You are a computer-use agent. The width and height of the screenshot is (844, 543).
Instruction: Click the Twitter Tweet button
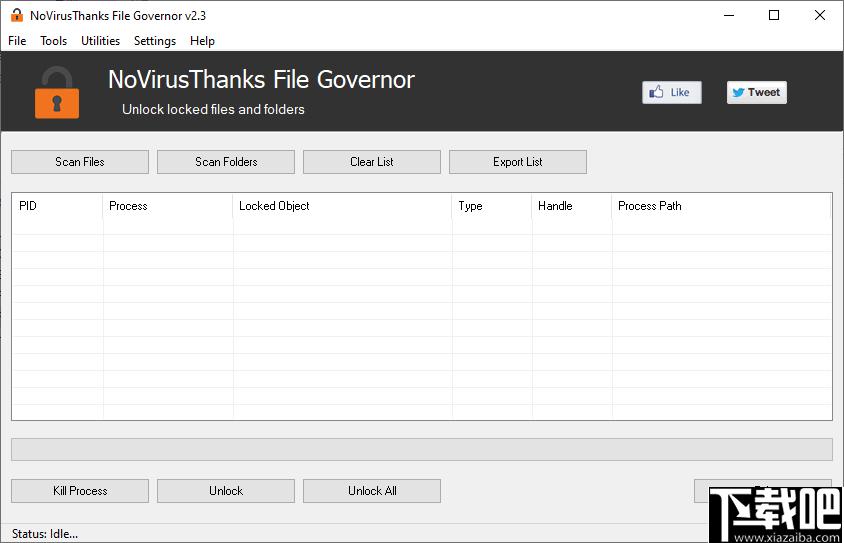757,93
